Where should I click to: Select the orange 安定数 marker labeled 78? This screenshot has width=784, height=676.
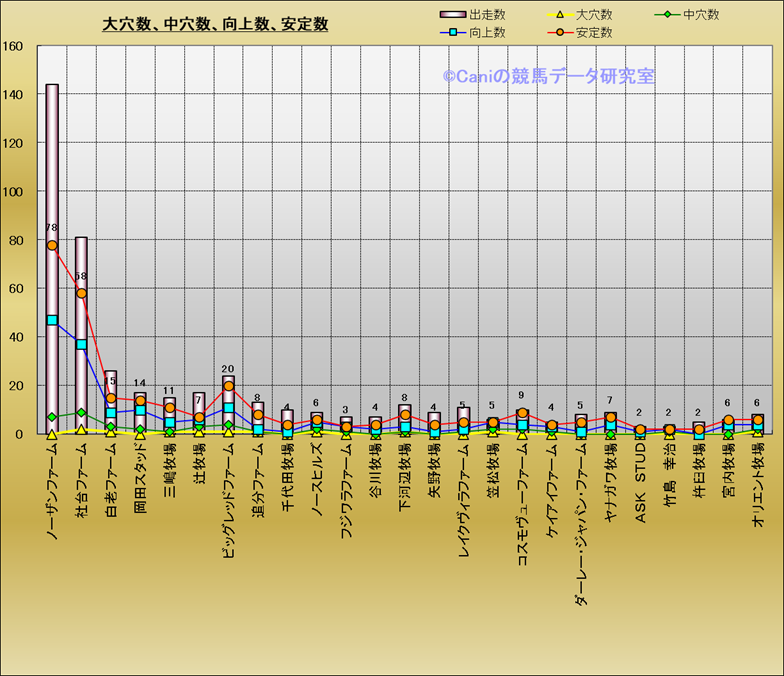52,245
